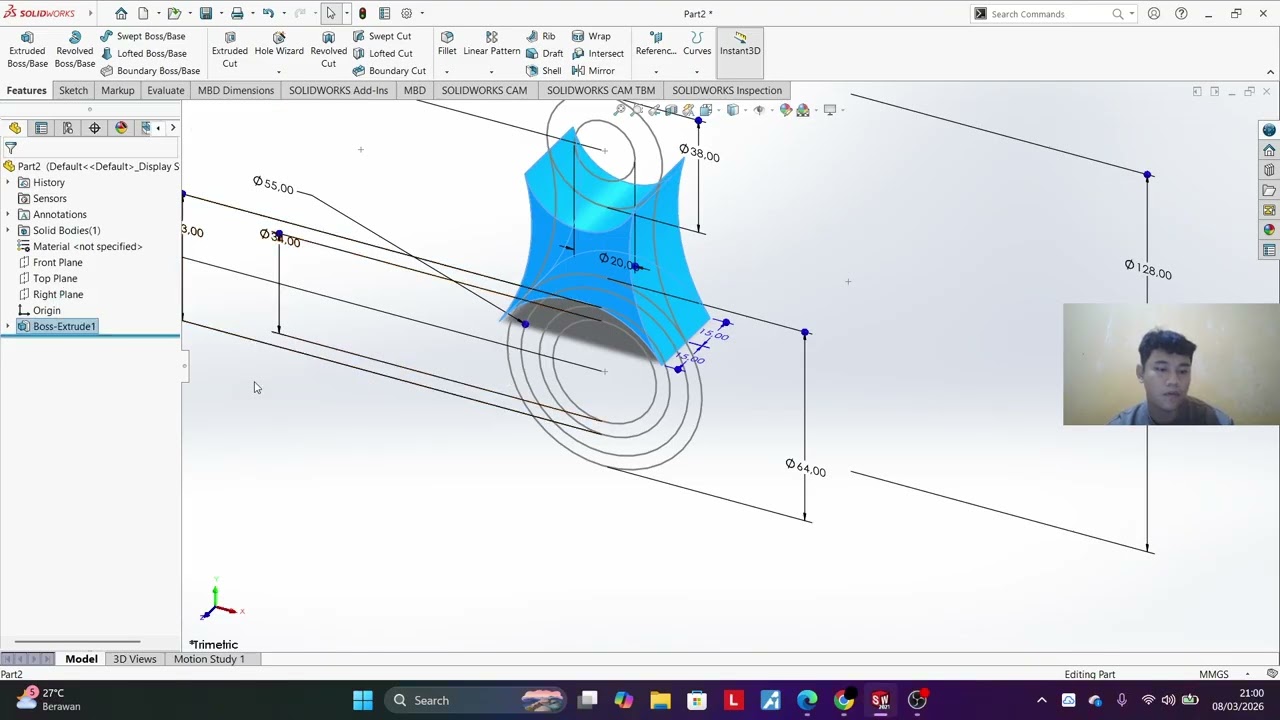Switch to the Evaluate tab
The width and height of the screenshot is (1280, 720).
click(x=165, y=90)
